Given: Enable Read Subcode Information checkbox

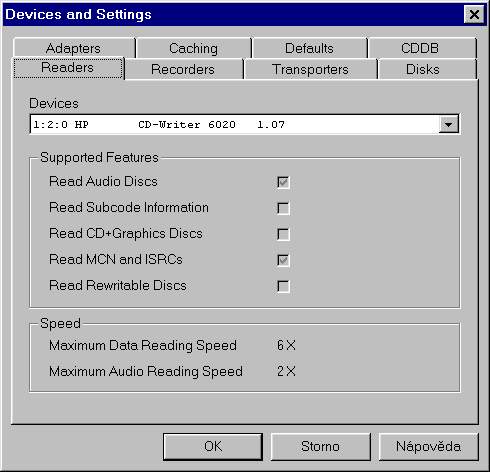Looking at the screenshot, I should [283, 208].
